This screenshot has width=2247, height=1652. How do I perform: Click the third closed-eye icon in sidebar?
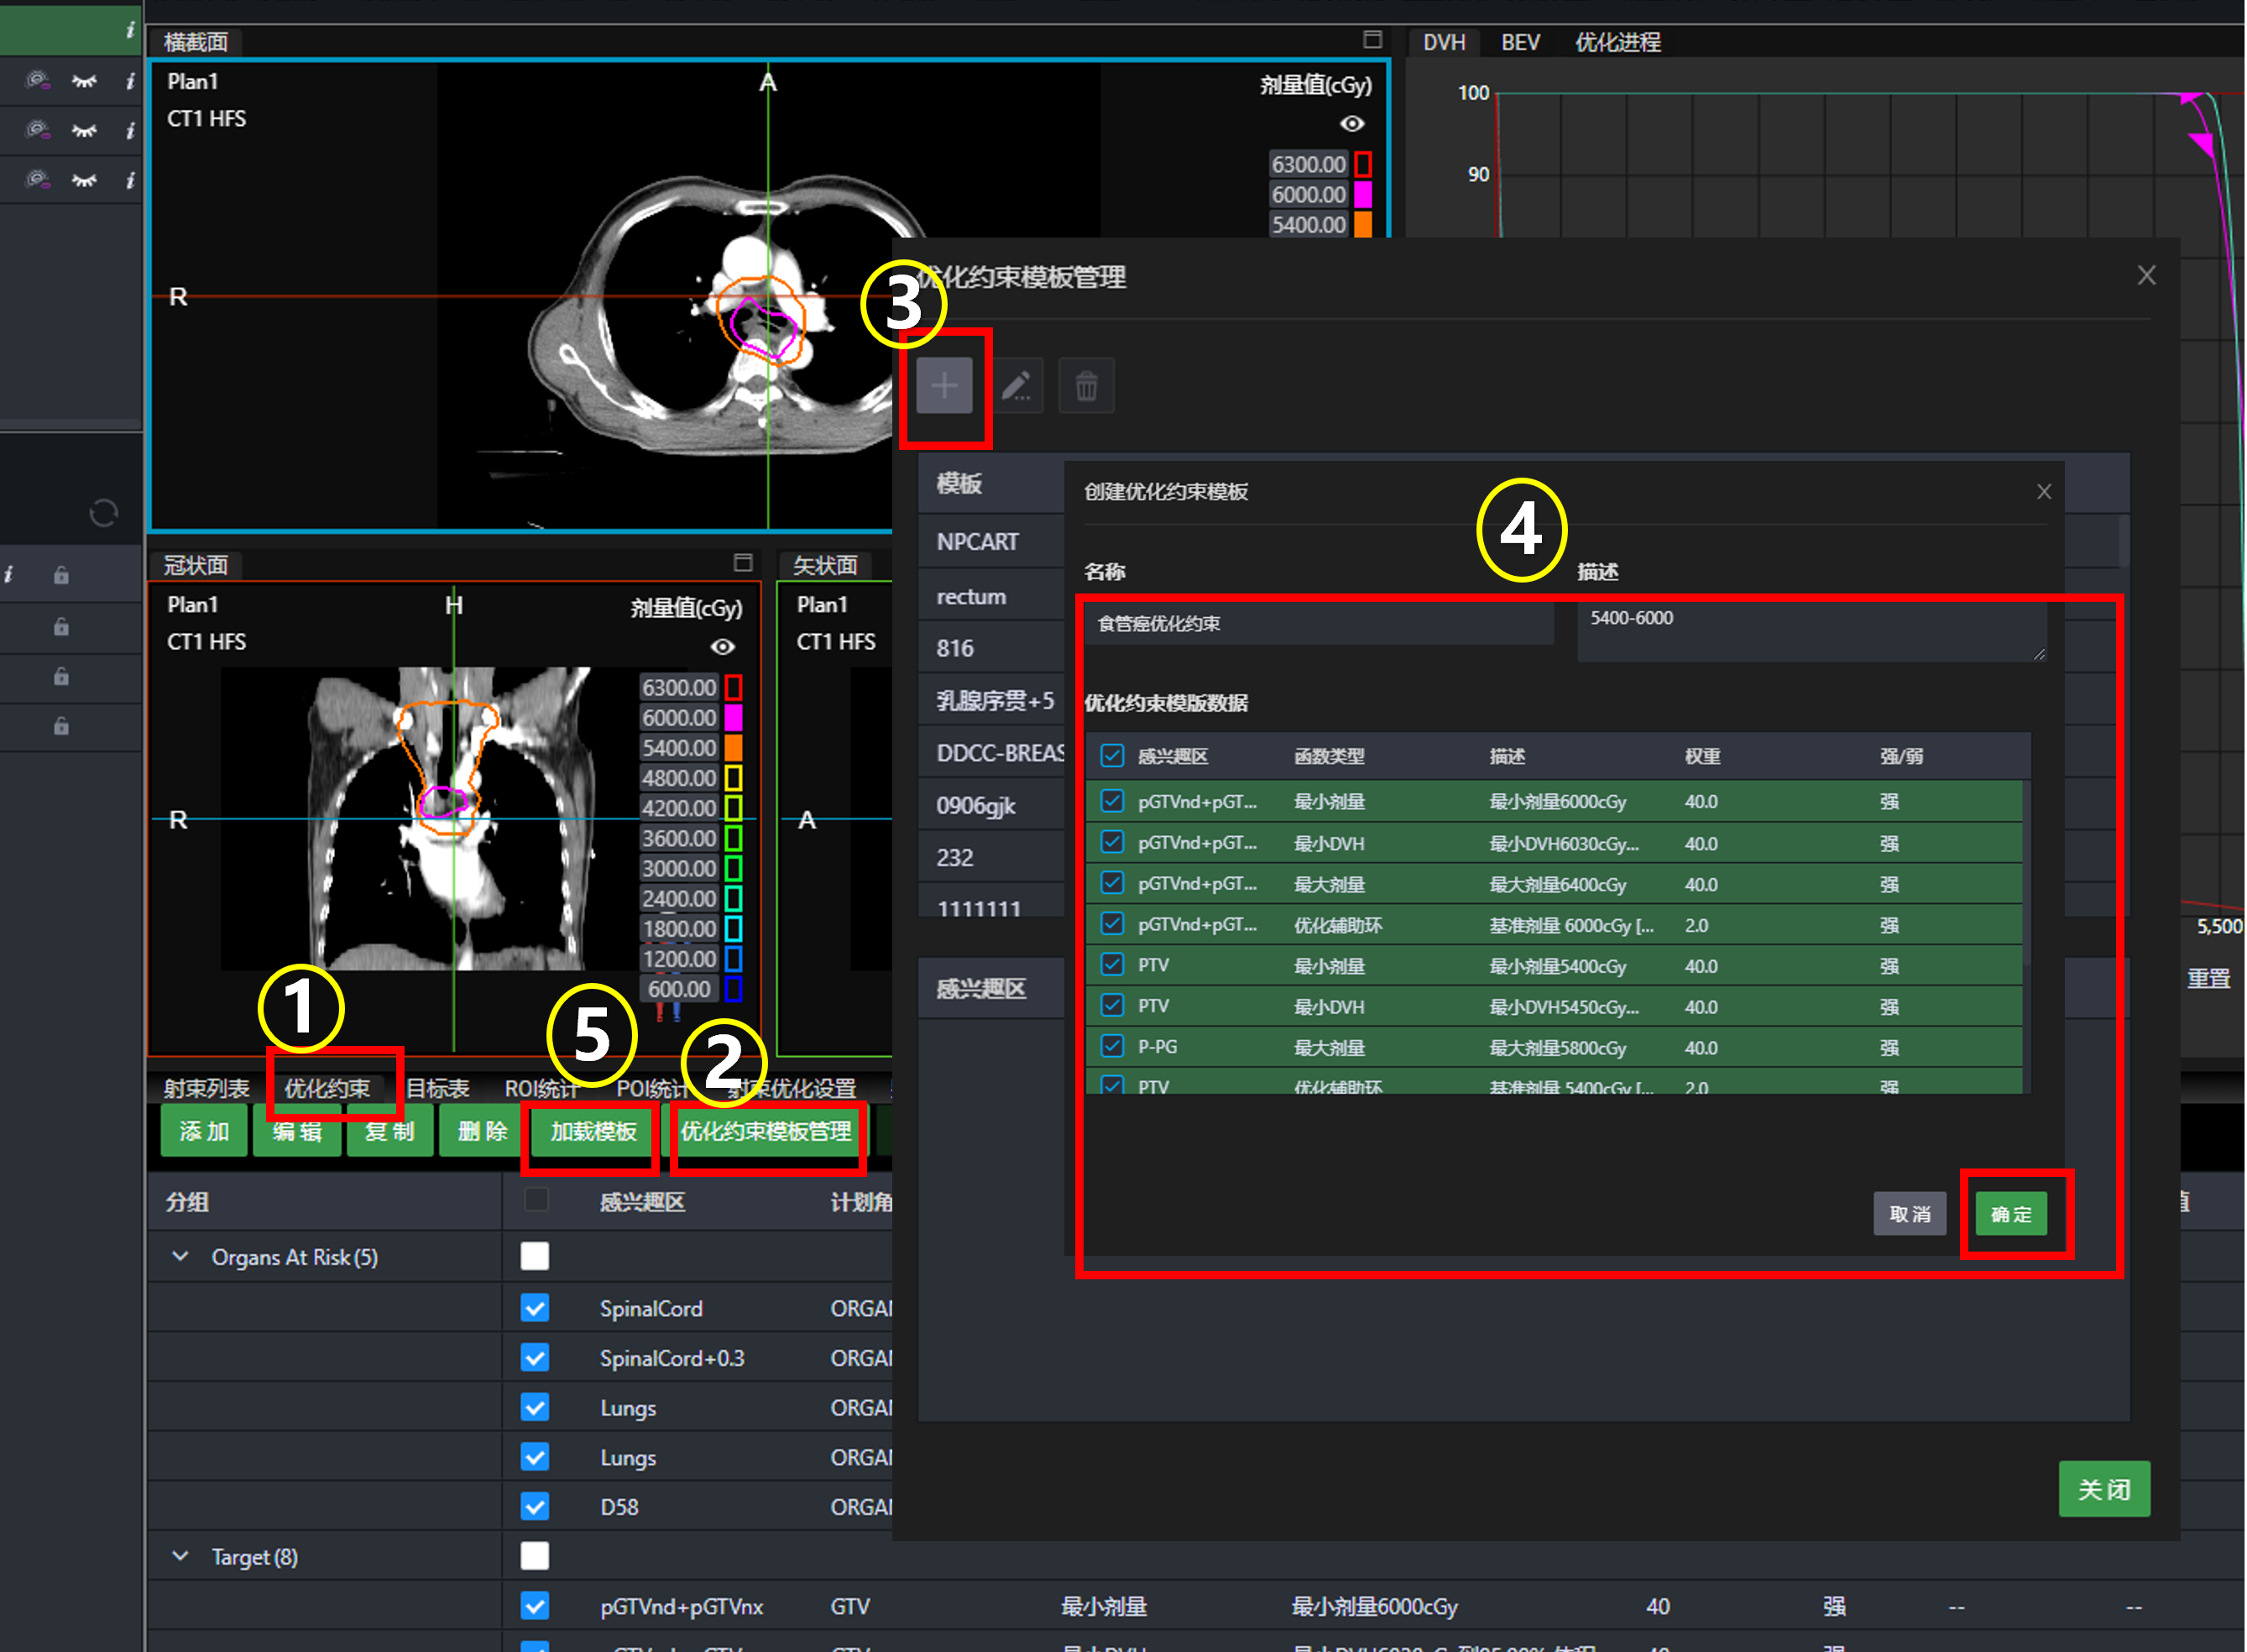coord(84,180)
